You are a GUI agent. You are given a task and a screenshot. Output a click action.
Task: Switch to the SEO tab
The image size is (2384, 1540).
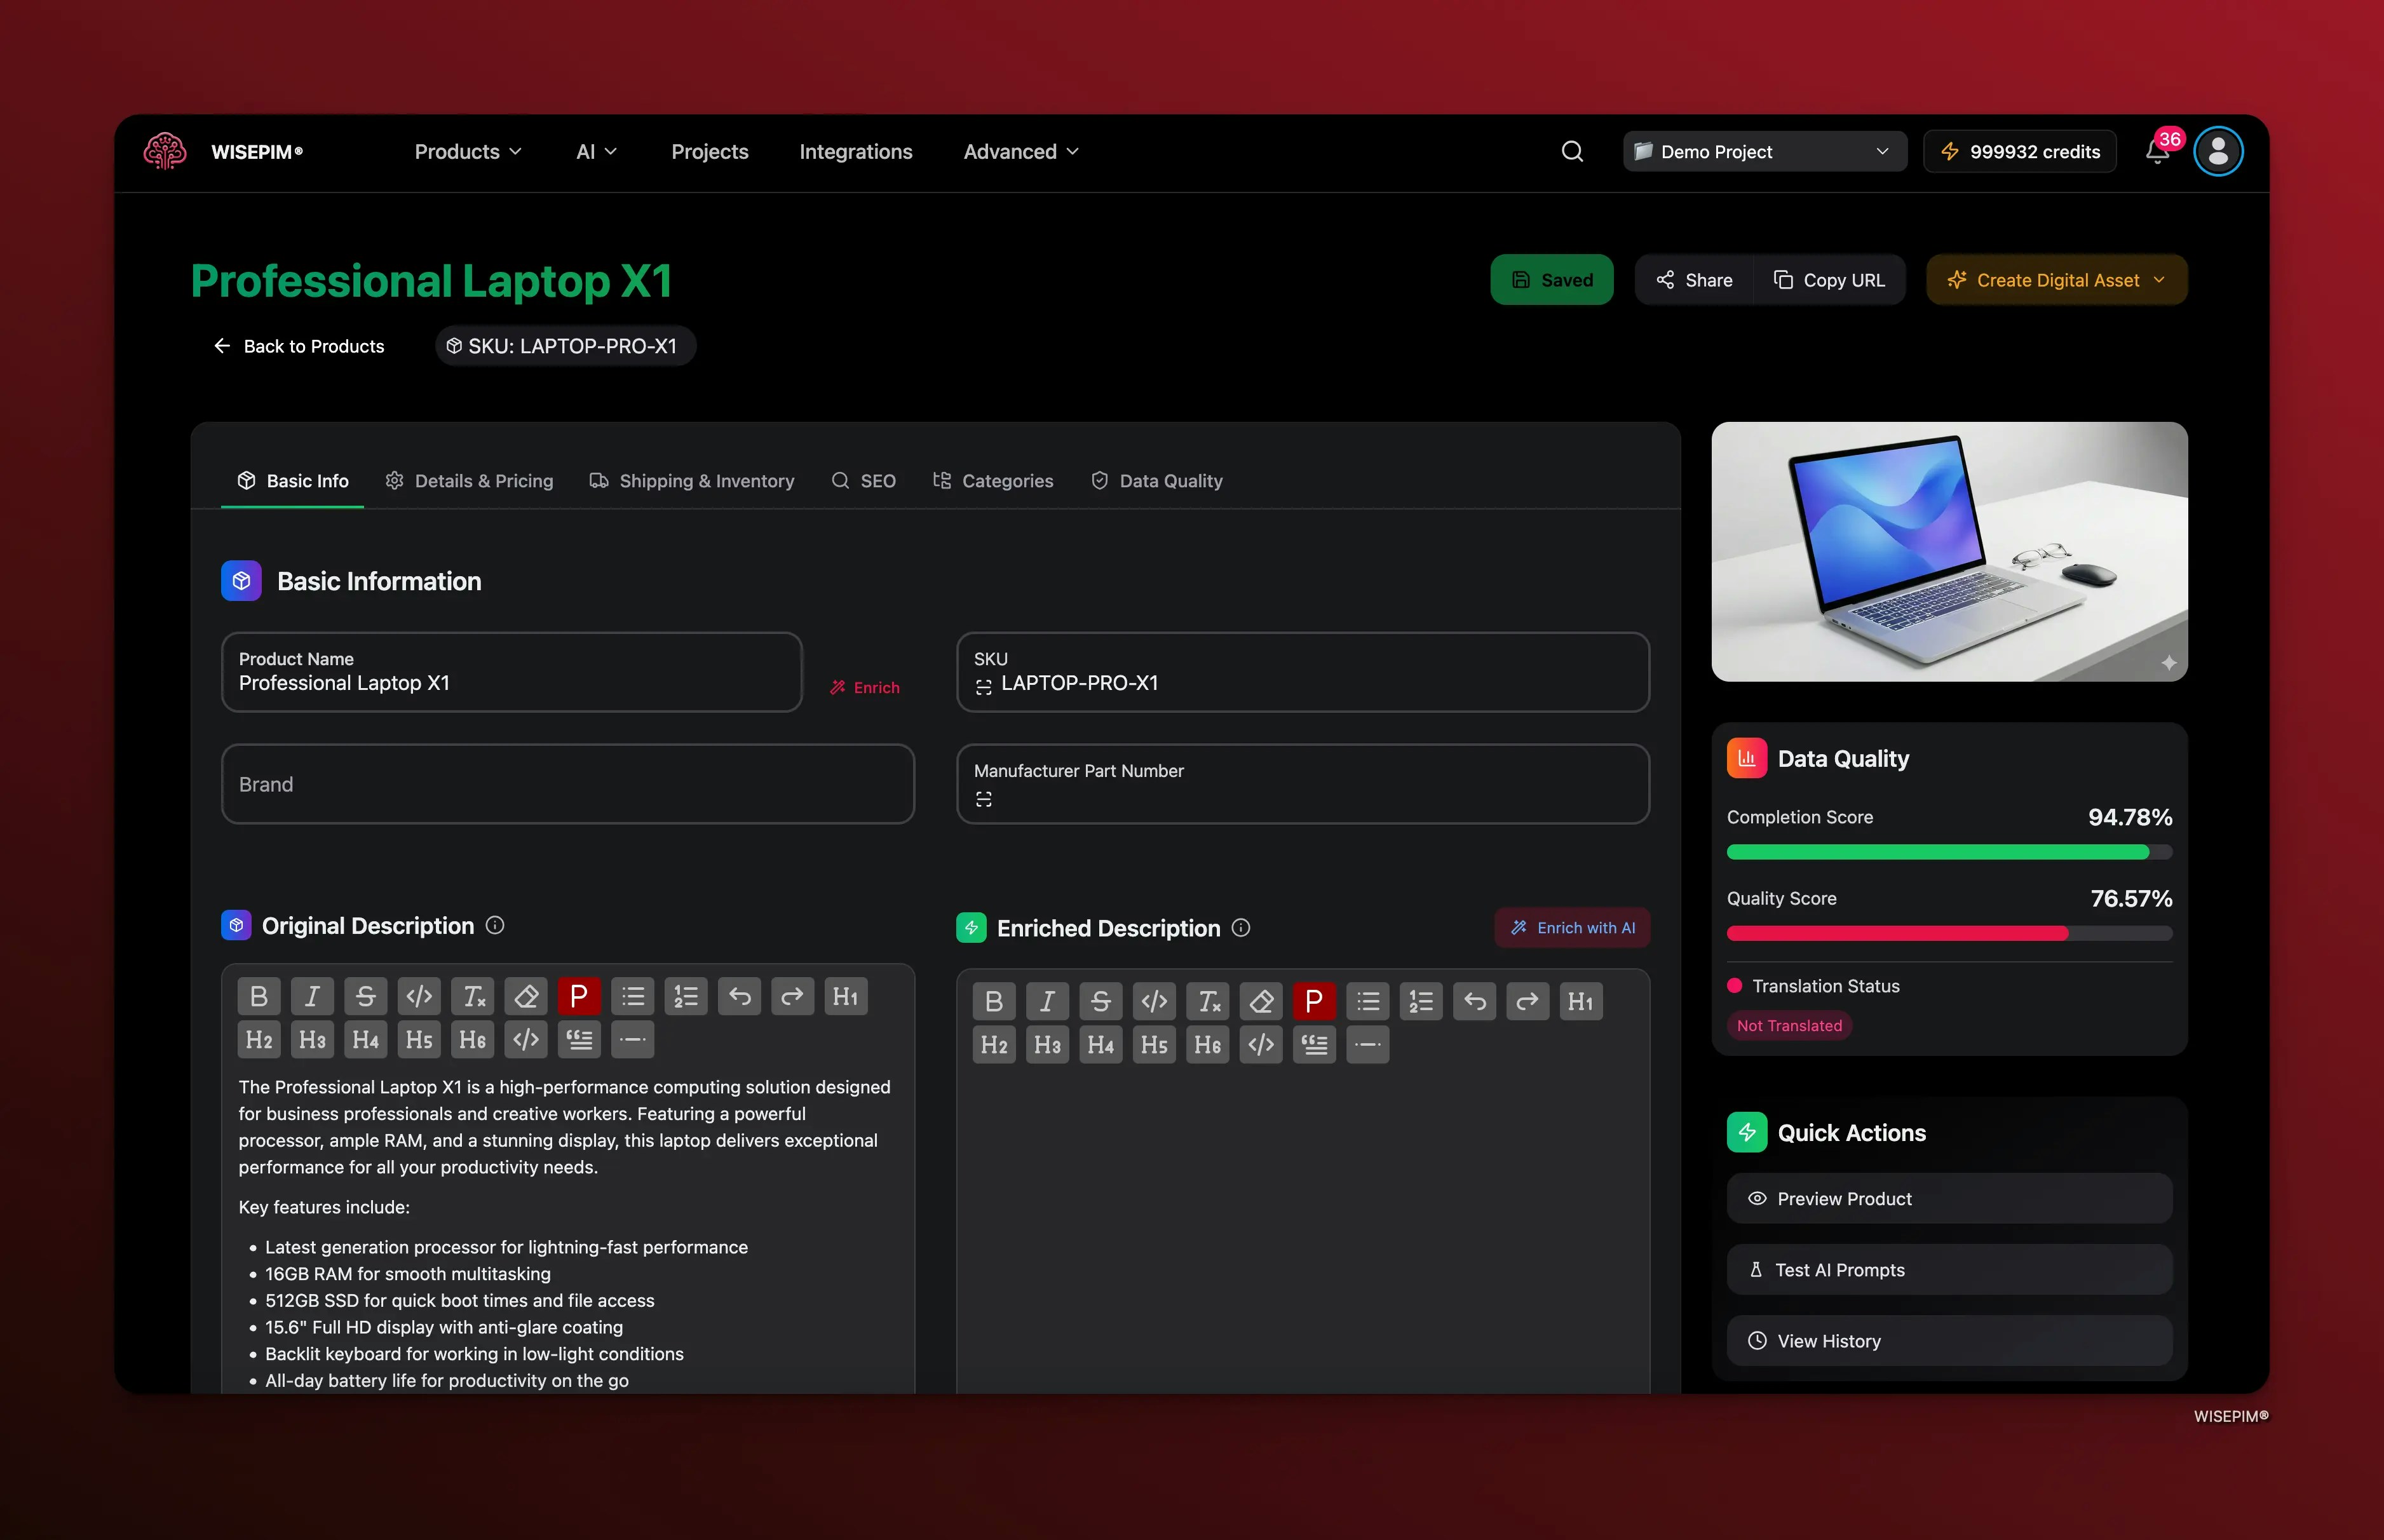click(x=864, y=481)
